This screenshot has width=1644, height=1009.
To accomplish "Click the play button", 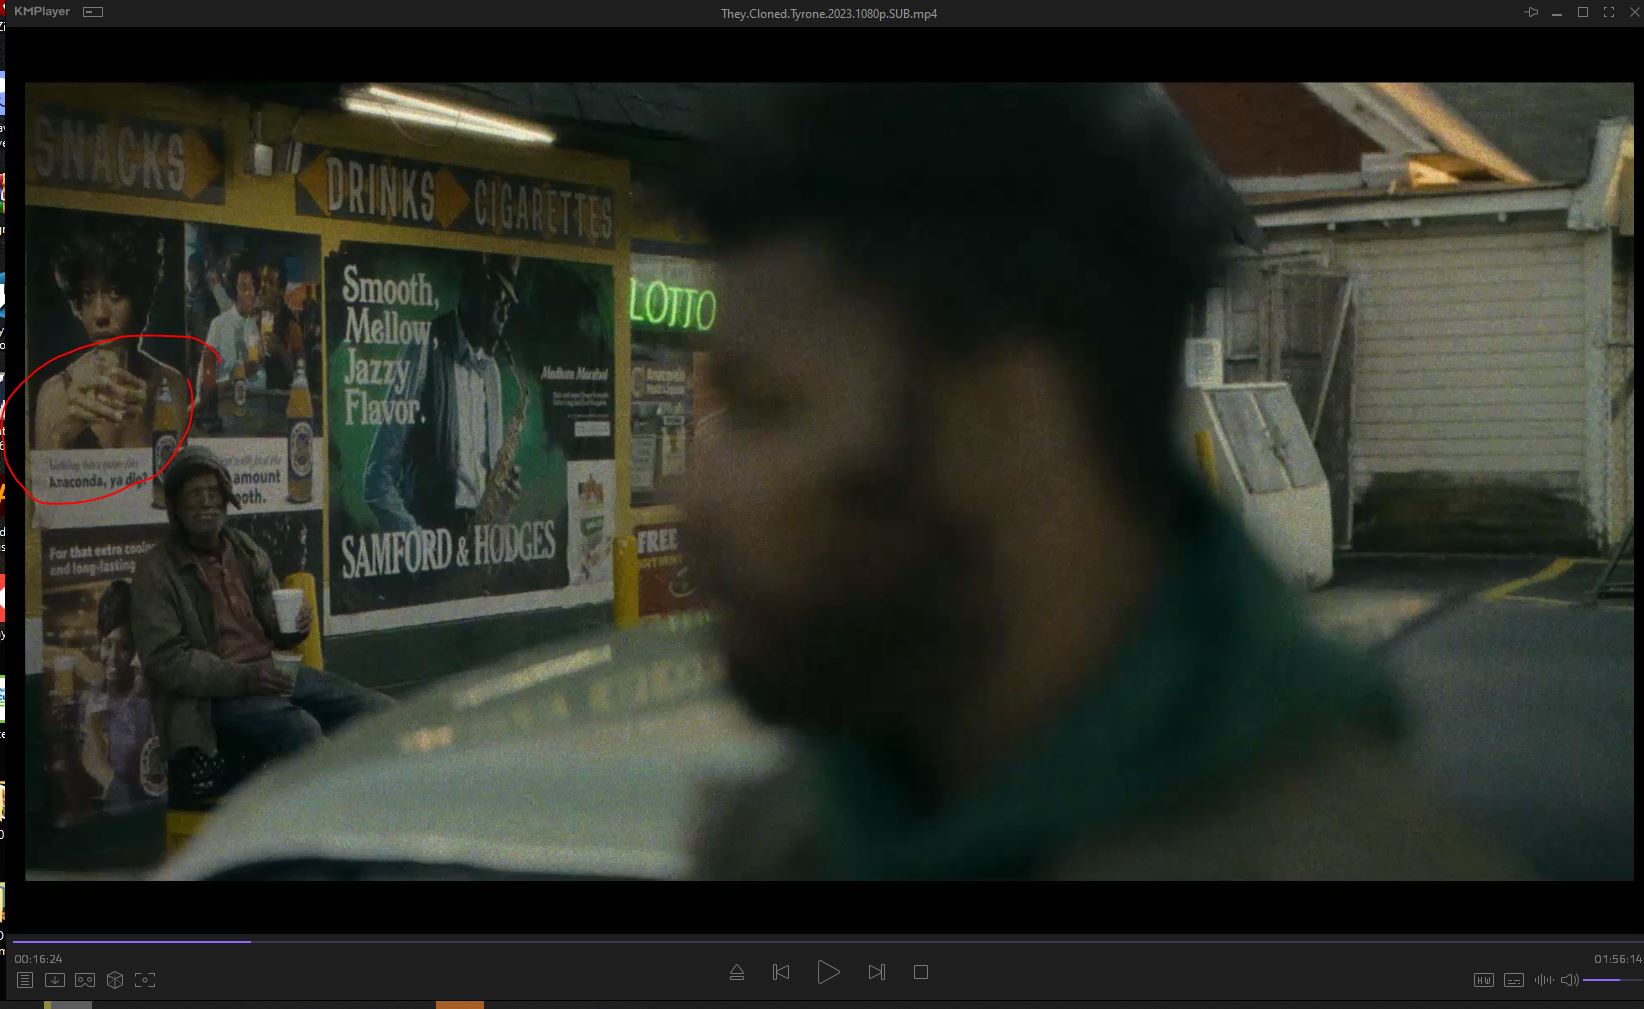I will (828, 972).
